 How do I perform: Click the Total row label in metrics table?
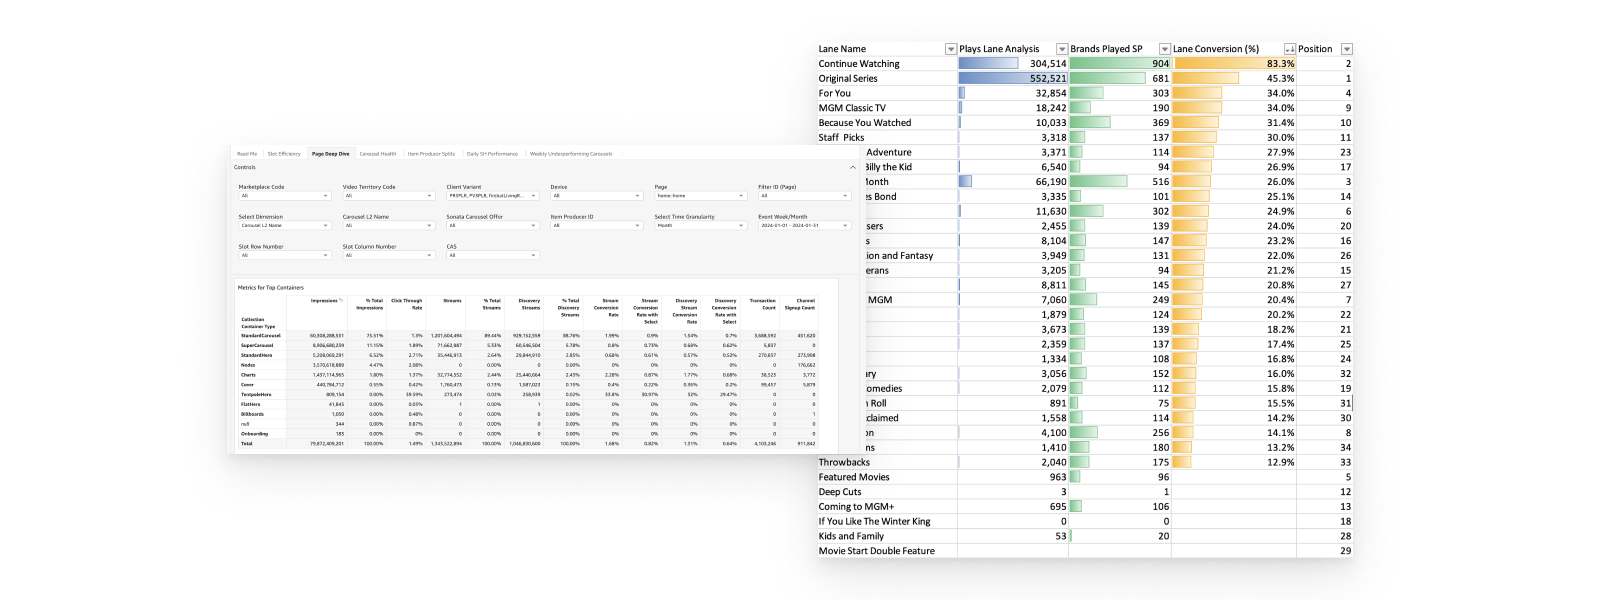(247, 444)
